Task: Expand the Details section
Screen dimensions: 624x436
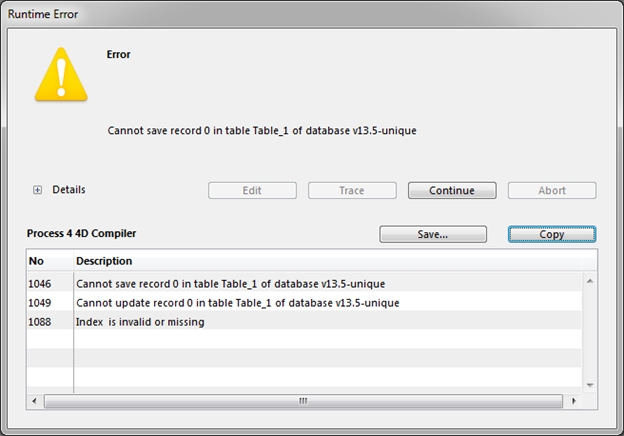Action: click(x=38, y=190)
